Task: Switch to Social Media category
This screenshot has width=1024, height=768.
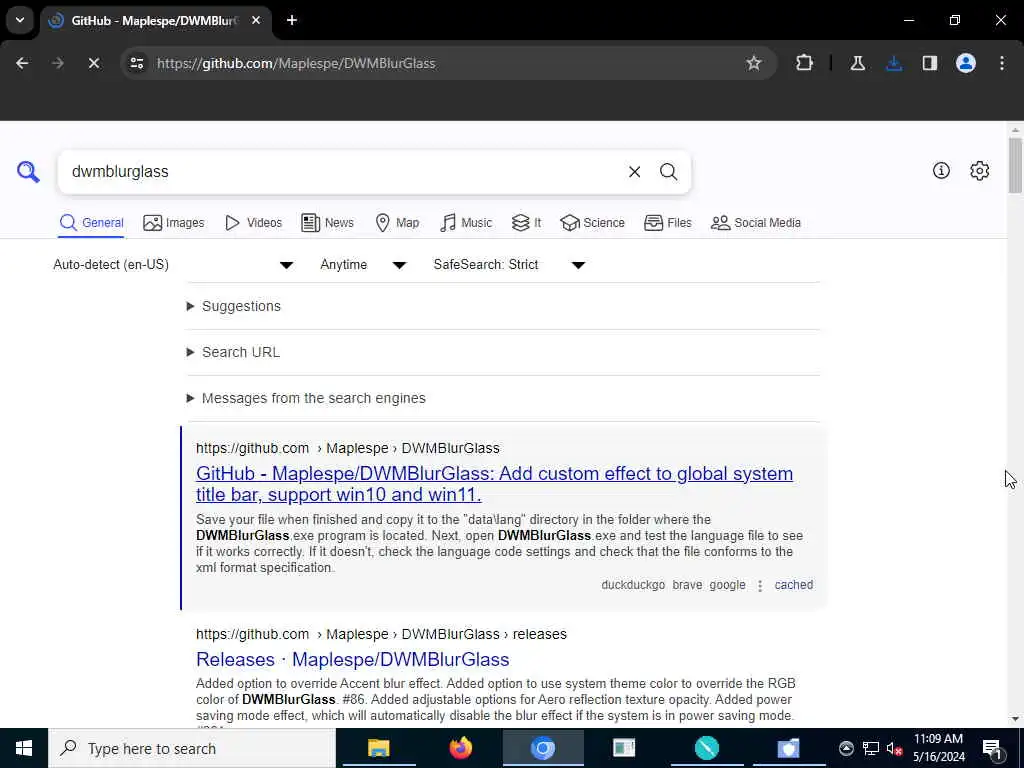Action: tap(756, 223)
